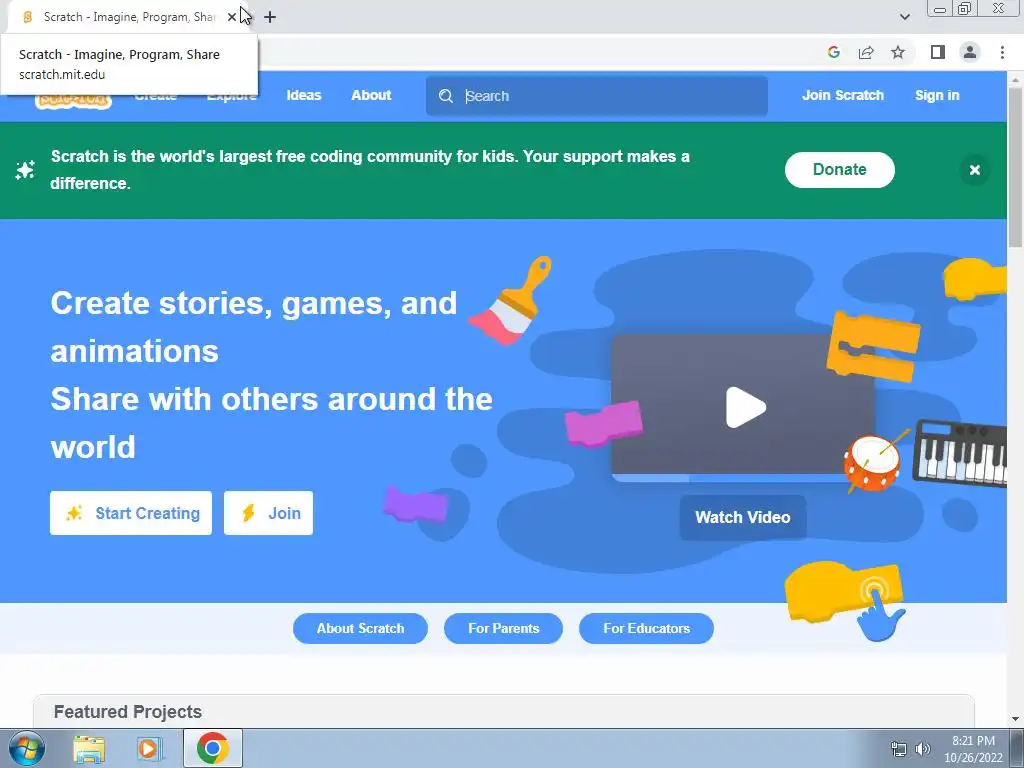Open About Scratch pill link
This screenshot has width=1024, height=768.
coord(360,628)
